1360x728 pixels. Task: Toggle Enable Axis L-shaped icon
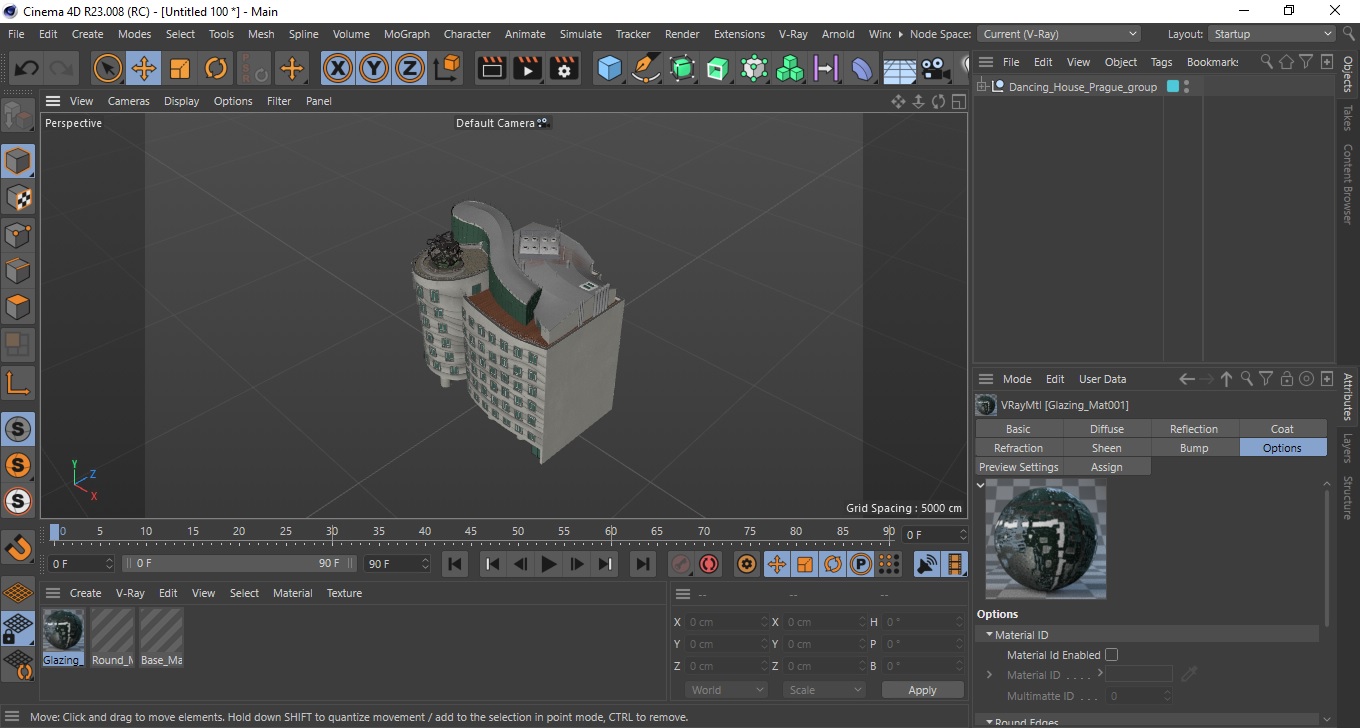[x=17, y=382]
